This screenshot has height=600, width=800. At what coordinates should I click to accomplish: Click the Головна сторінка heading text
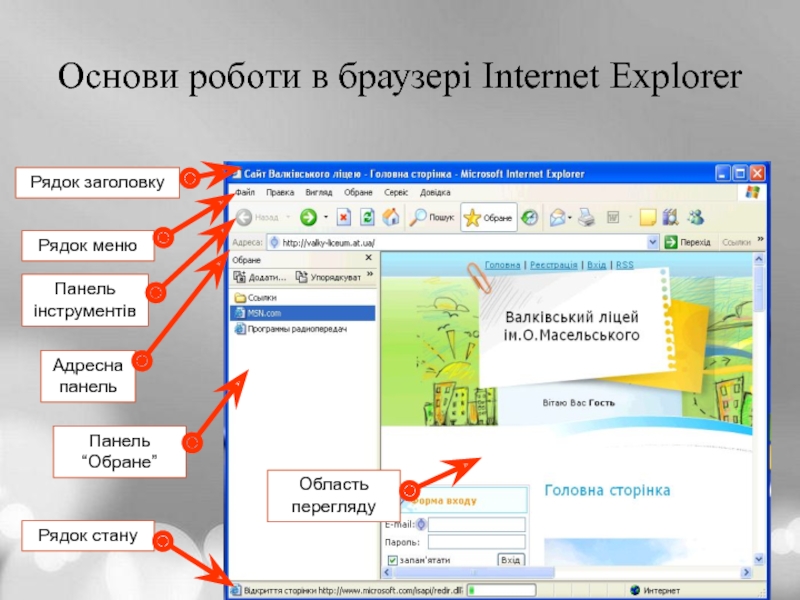click(607, 490)
